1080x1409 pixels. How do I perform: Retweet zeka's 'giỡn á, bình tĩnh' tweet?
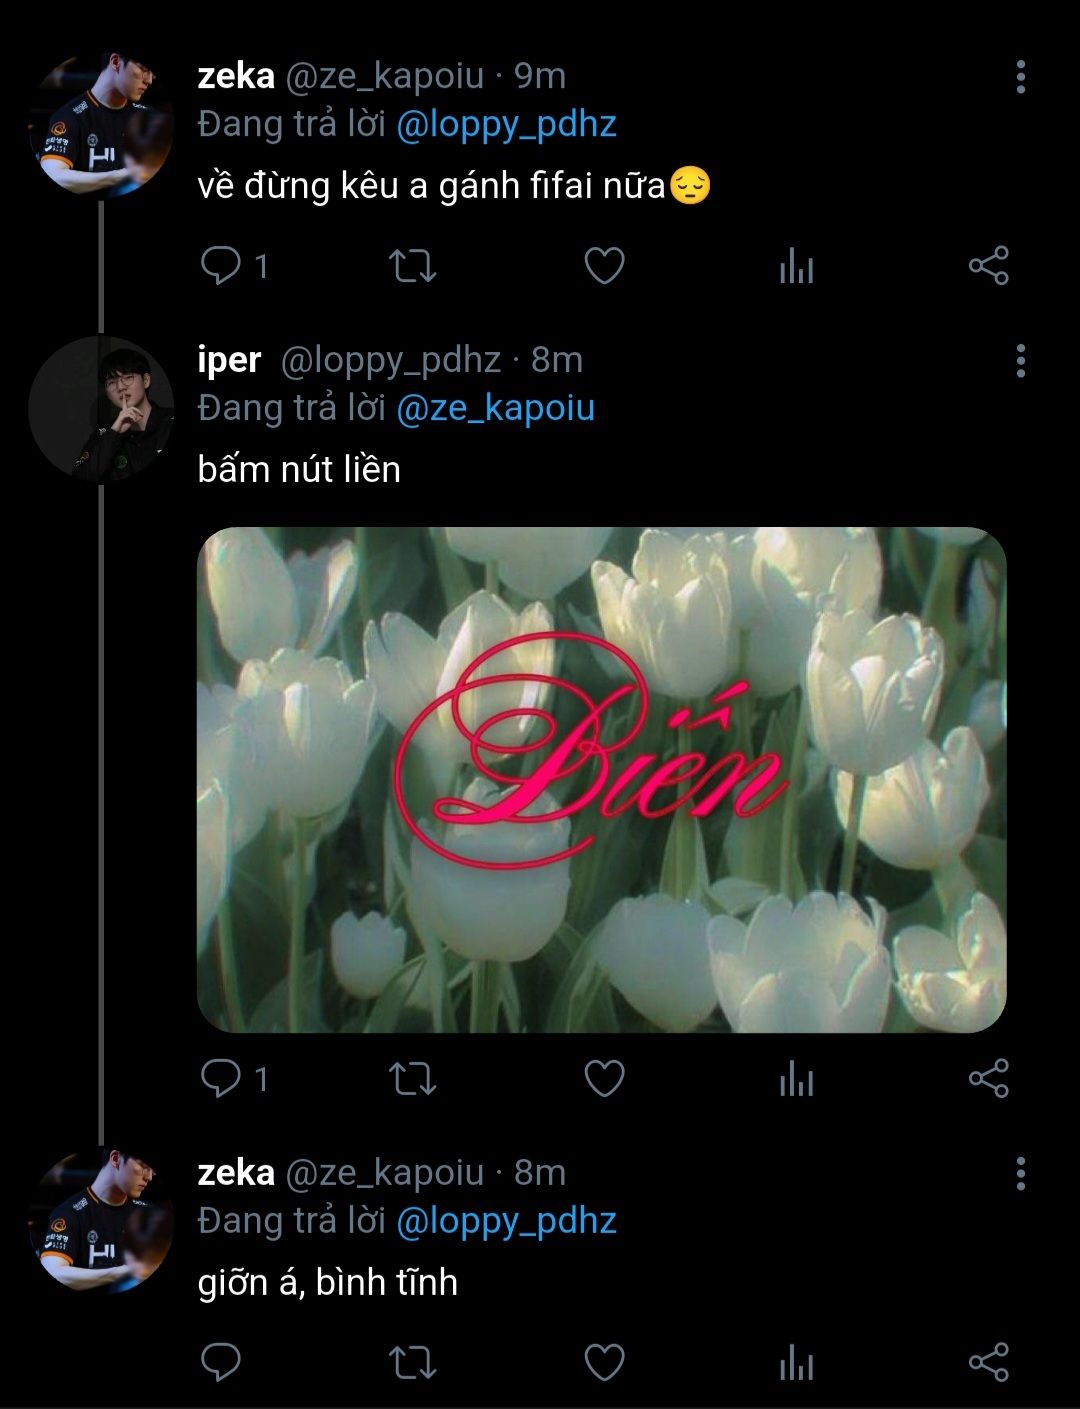click(x=412, y=1362)
